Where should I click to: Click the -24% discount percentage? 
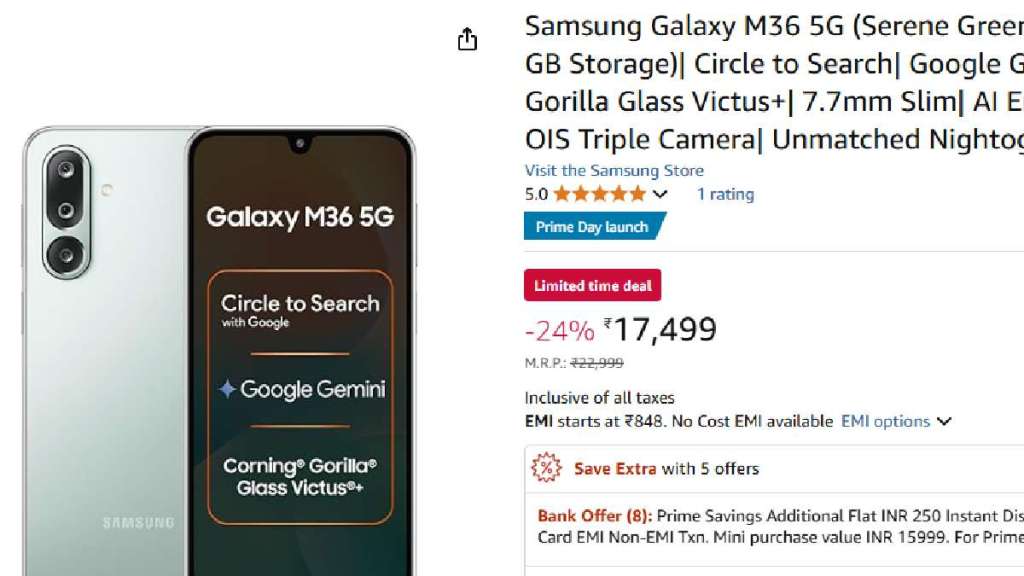point(559,331)
